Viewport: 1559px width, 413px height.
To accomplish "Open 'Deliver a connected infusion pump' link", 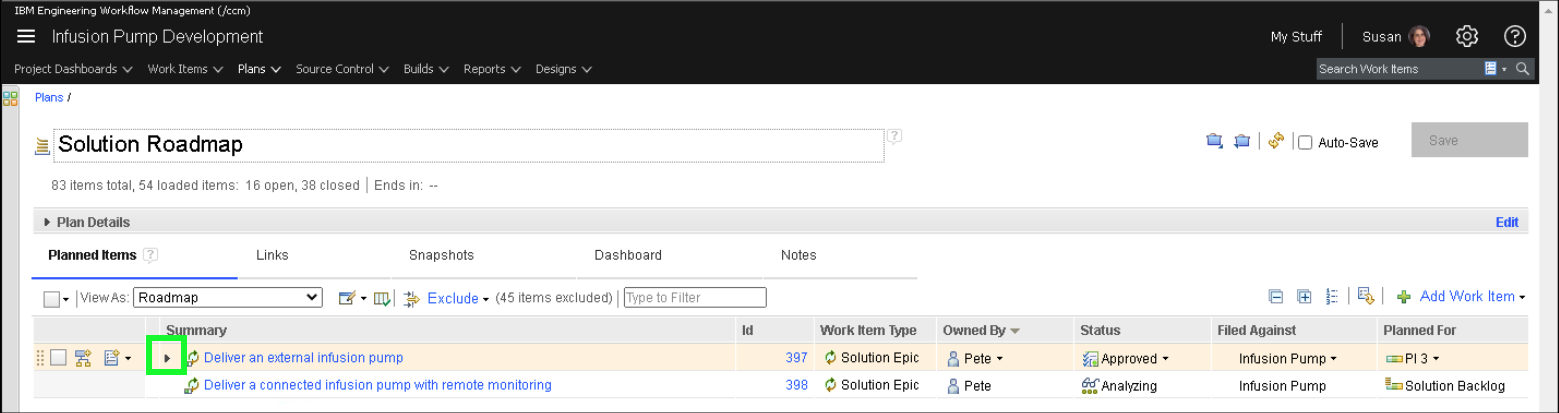I will (x=377, y=385).
